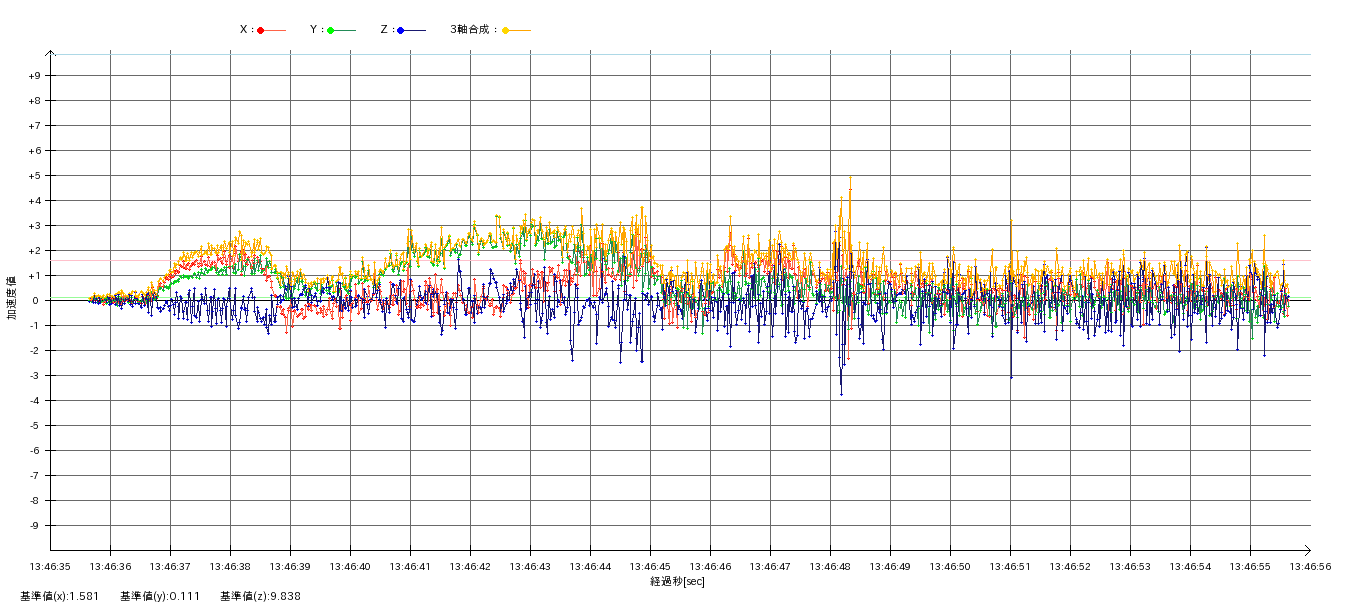Click the -9 value on vertical axis
Image resolution: width=1350 pixels, height=610 pixels.
[34, 526]
